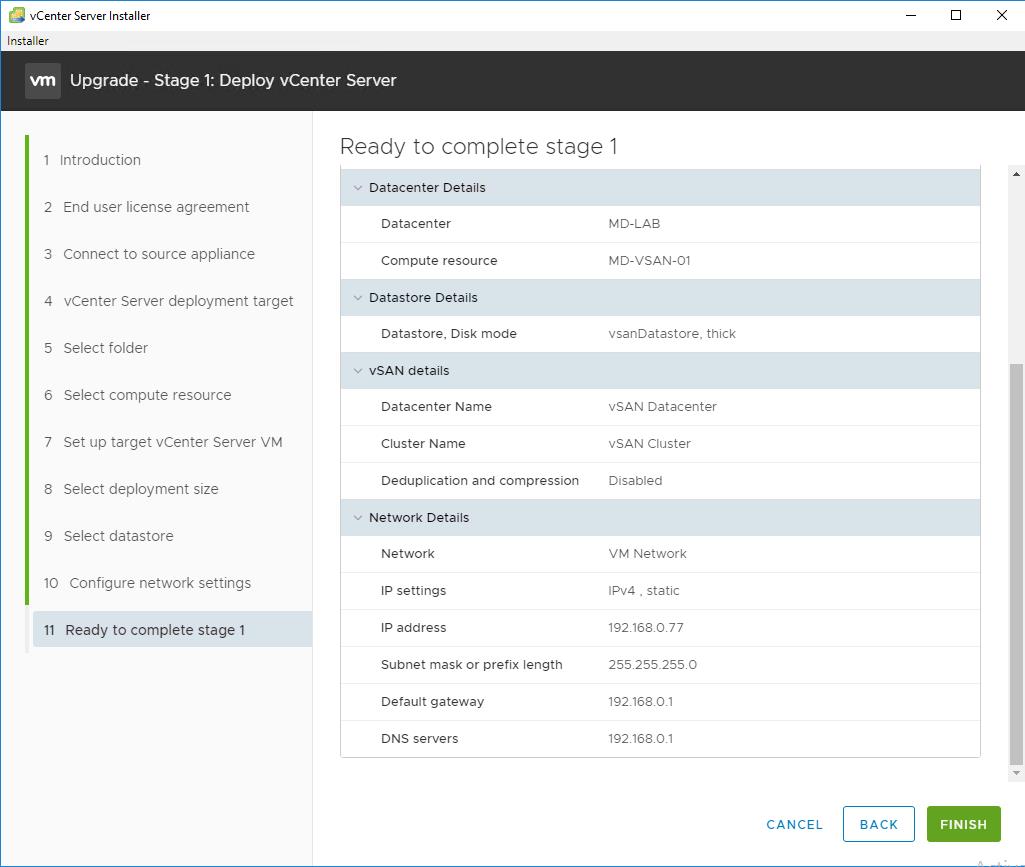This screenshot has height=867, width=1025.
Task: Click the scrollbar up arrow
Action: pyautogui.click(x=1016, y=174)
